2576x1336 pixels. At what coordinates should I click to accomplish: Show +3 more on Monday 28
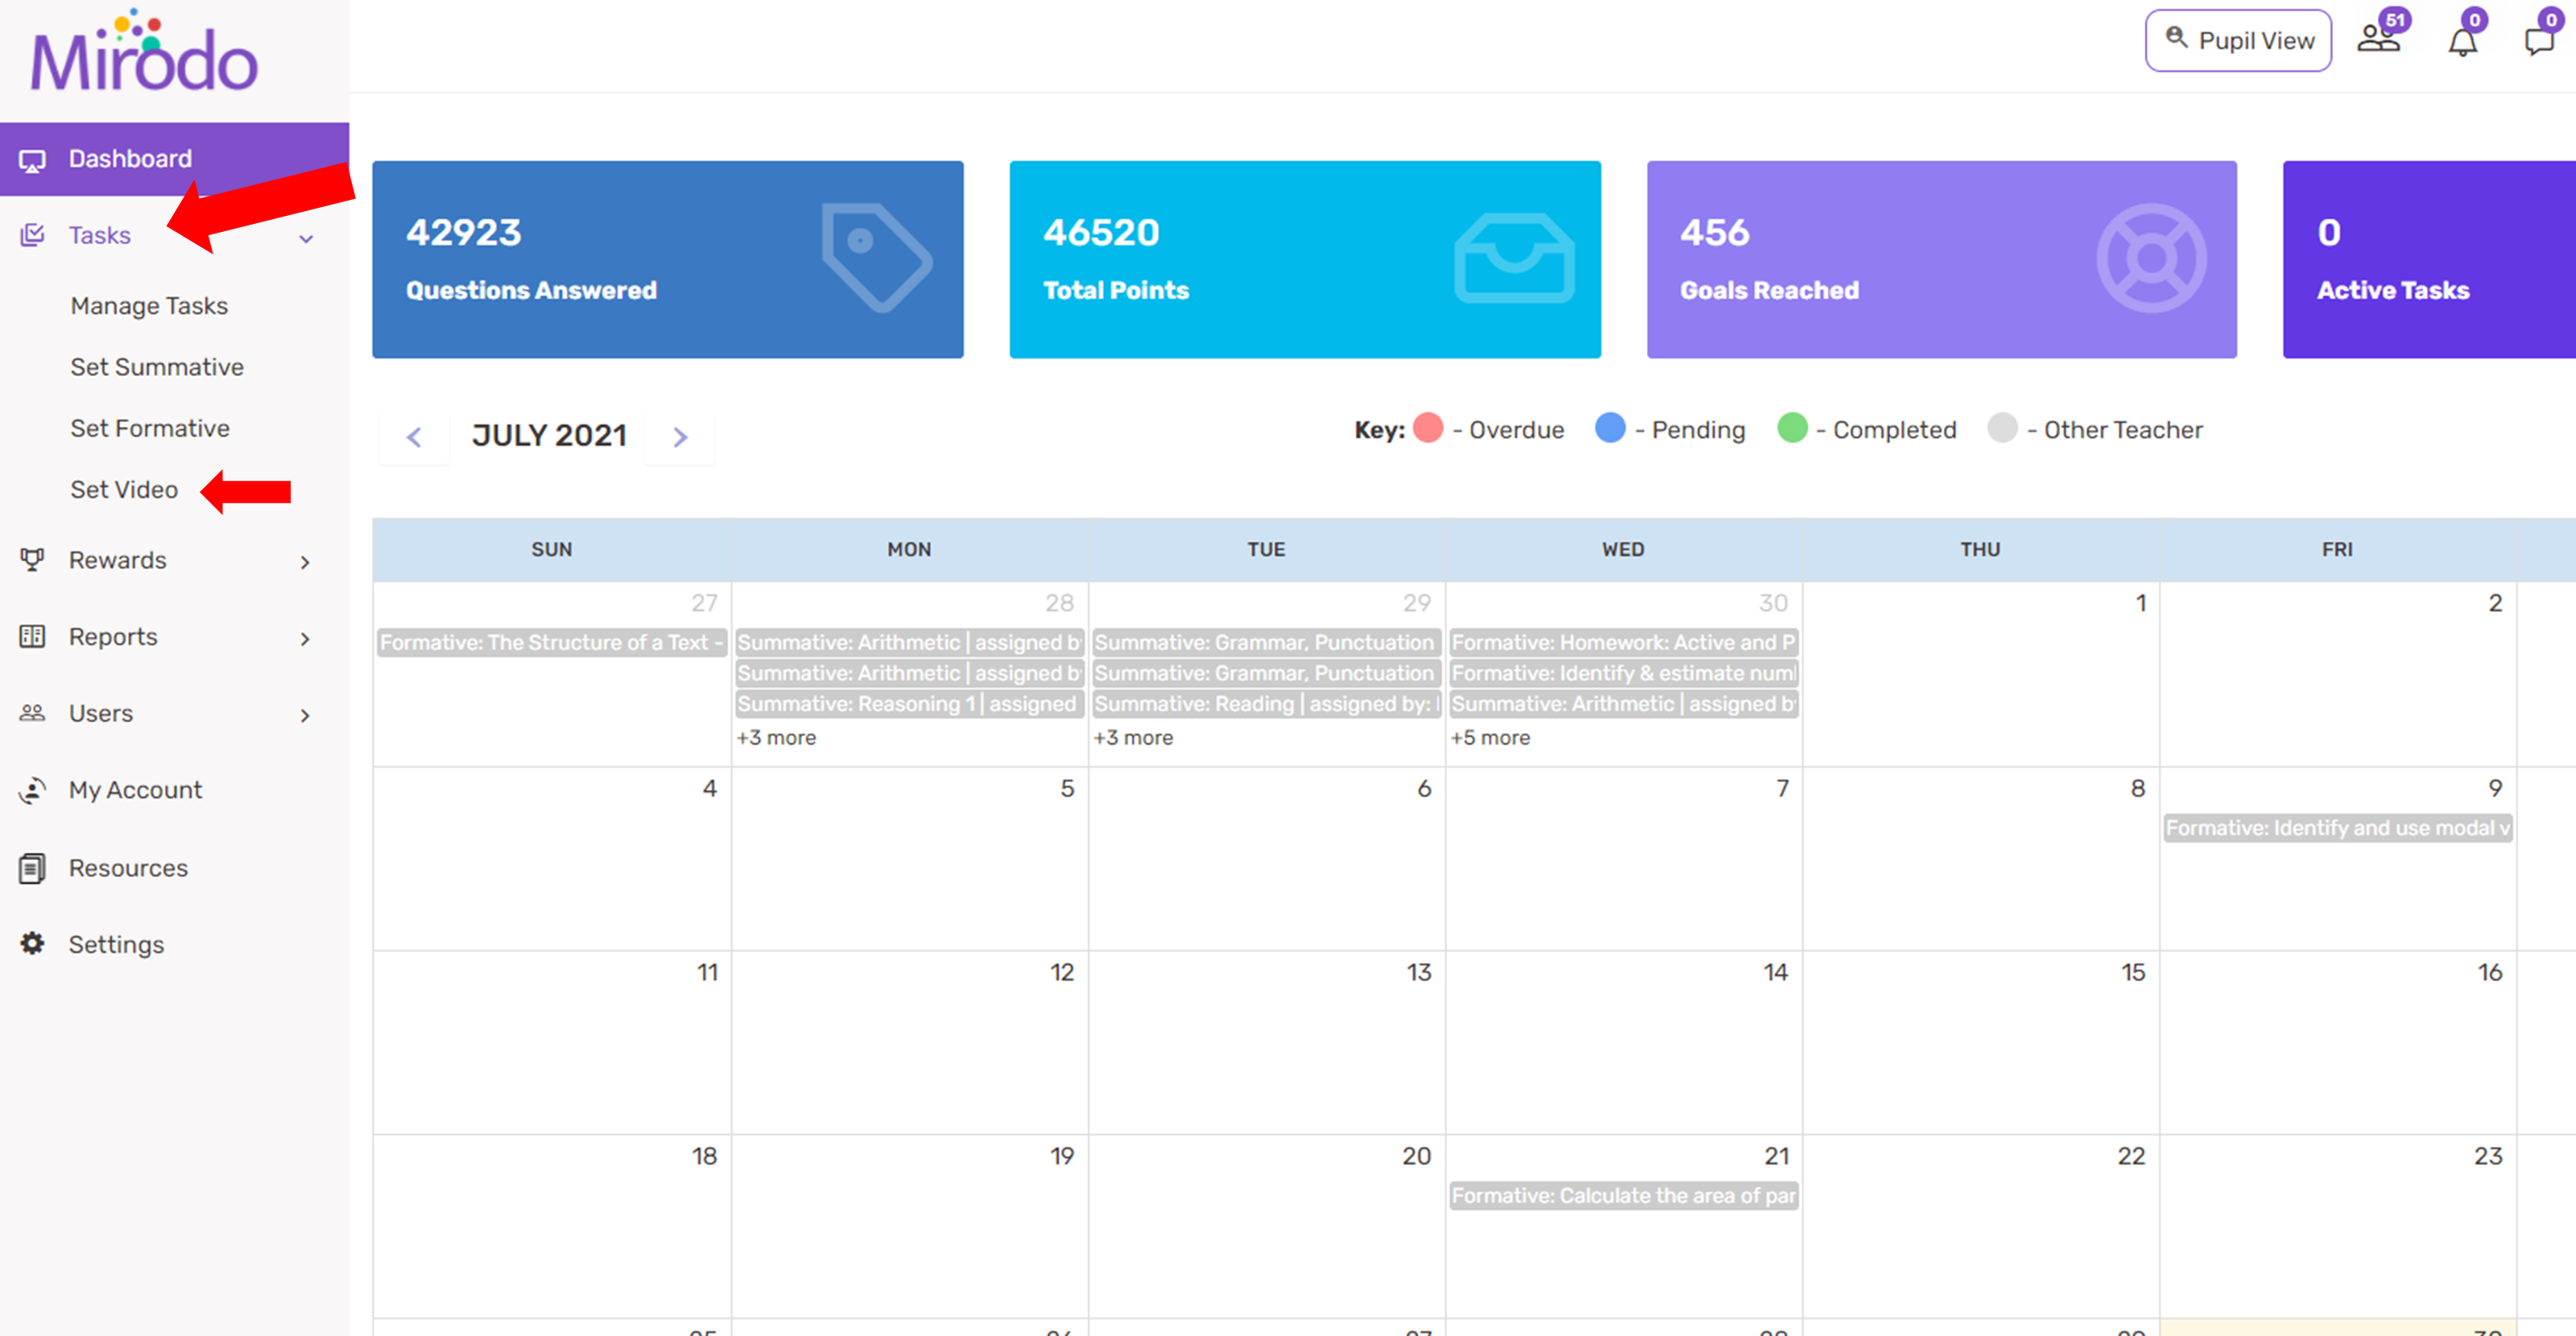coord(776,737)
